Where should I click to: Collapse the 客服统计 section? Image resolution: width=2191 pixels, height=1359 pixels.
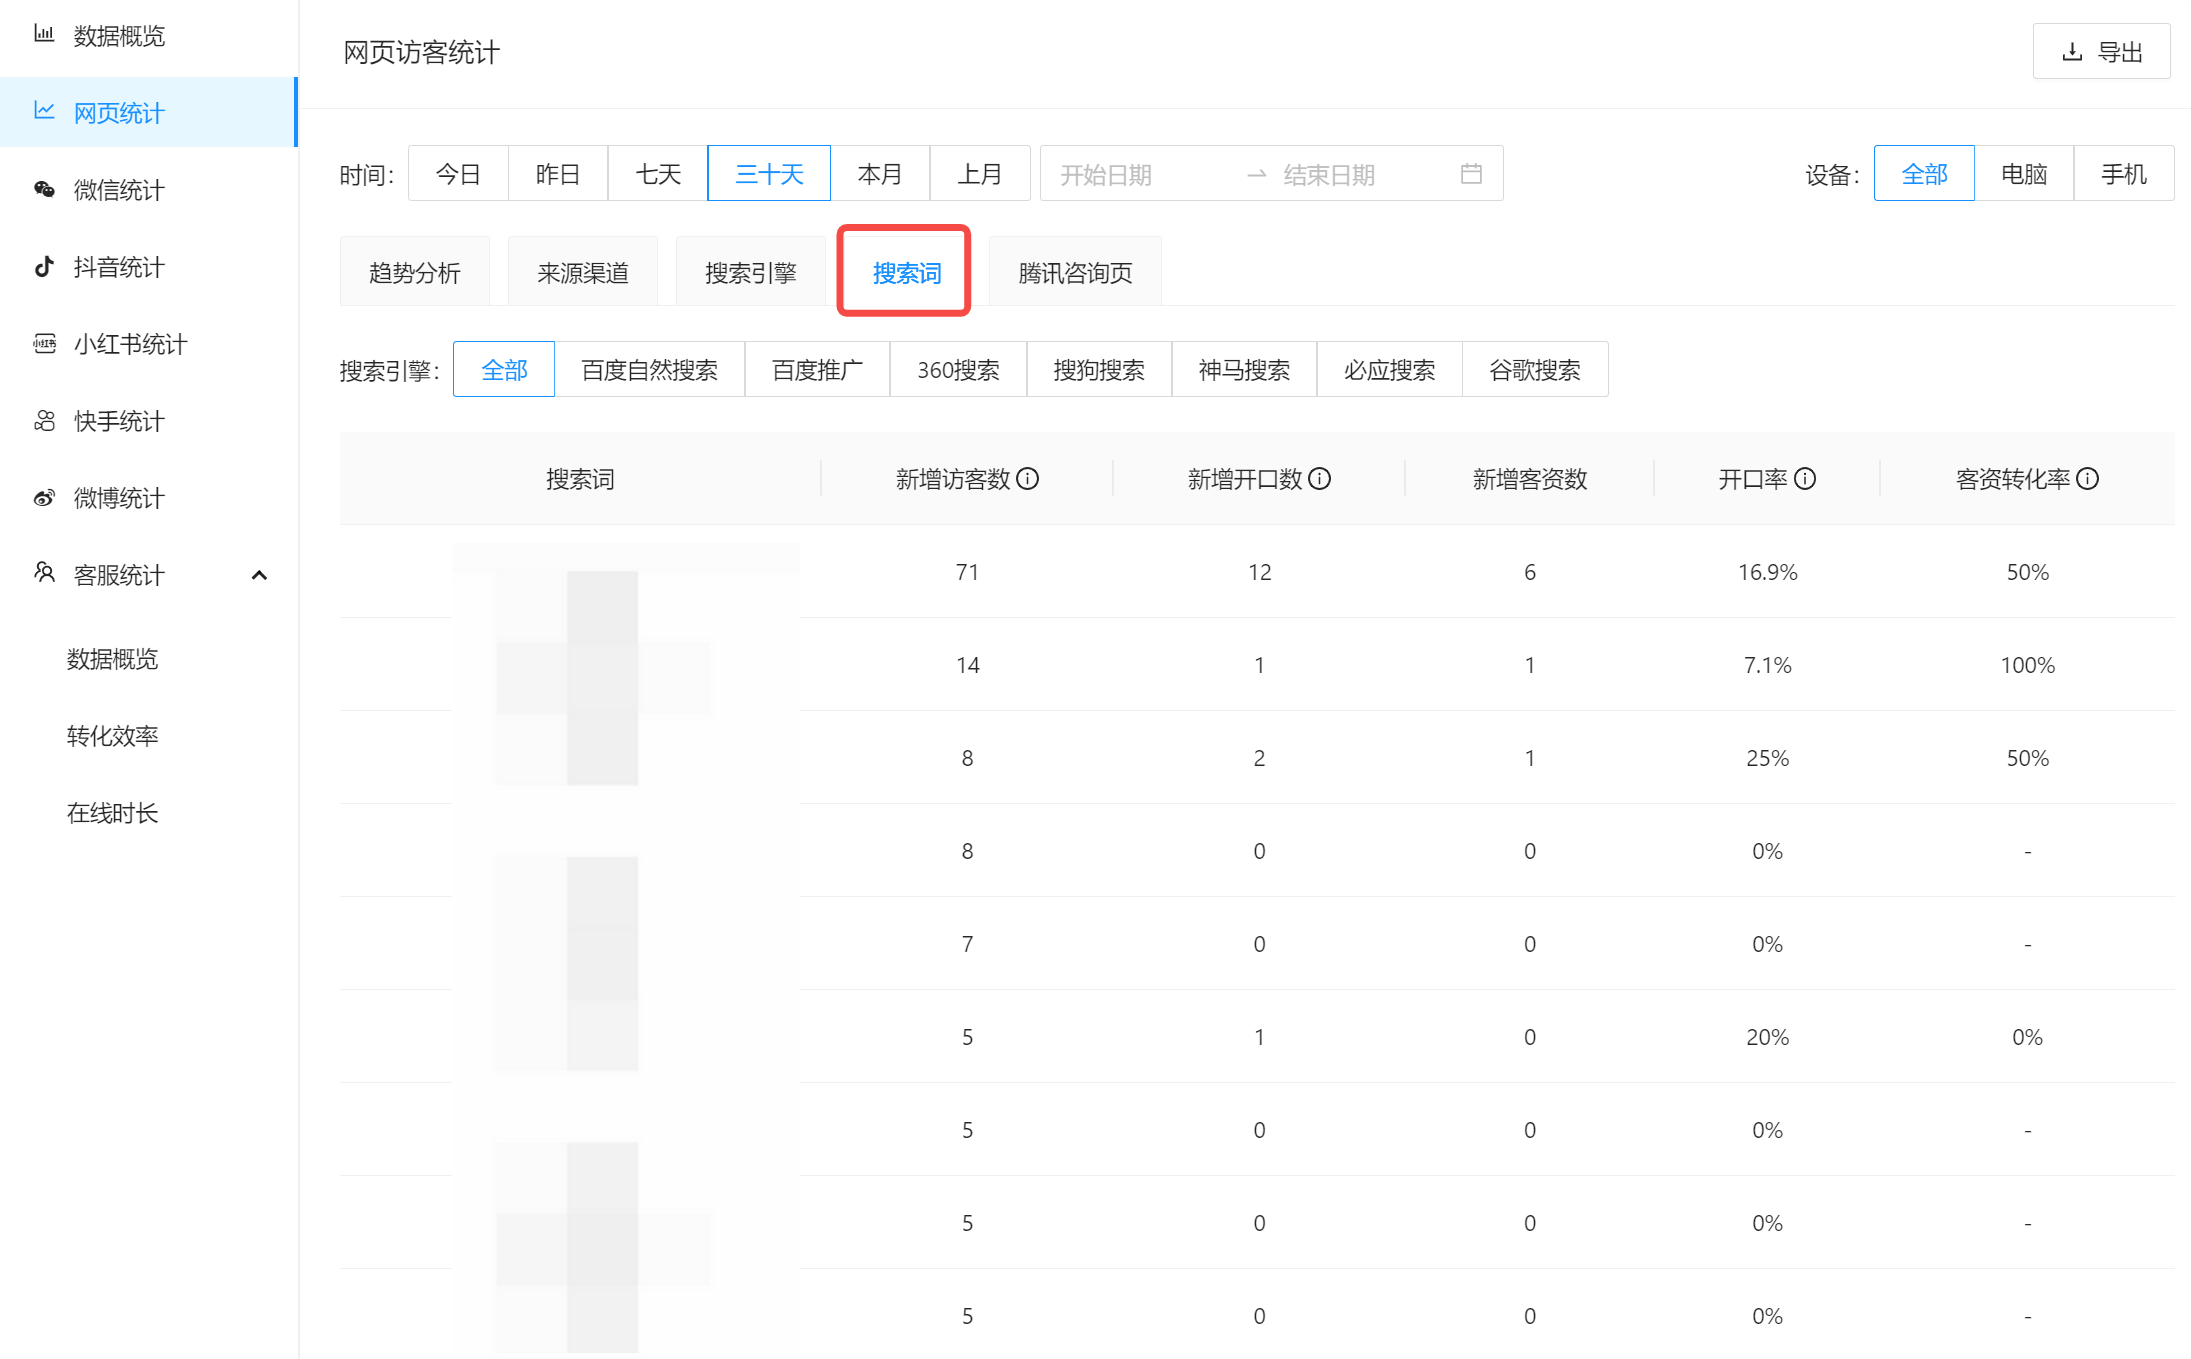260,574
